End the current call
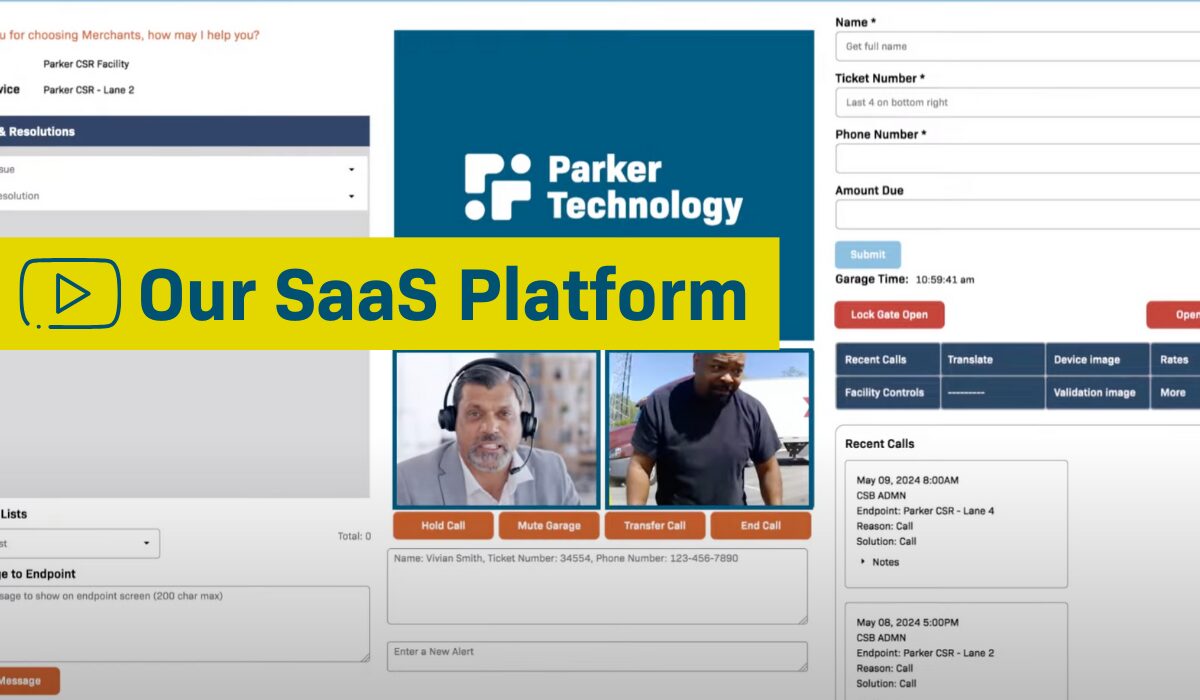The width and height of the screenshot is (1200, 700). point(760,526)
